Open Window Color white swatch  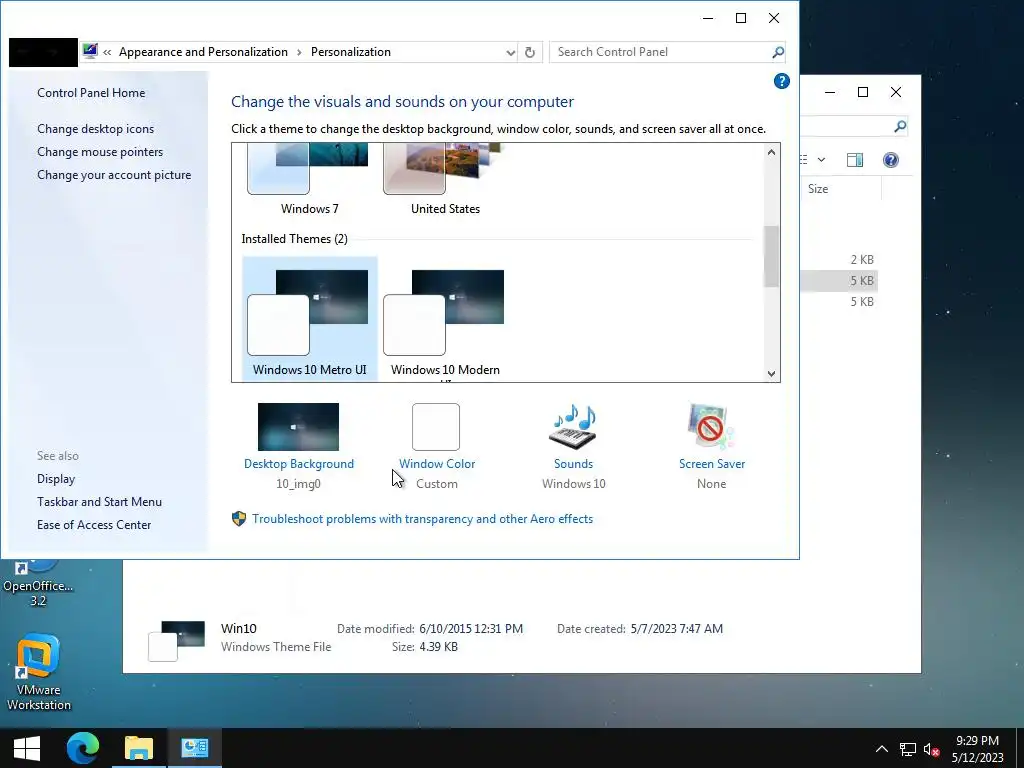point(436,426)
